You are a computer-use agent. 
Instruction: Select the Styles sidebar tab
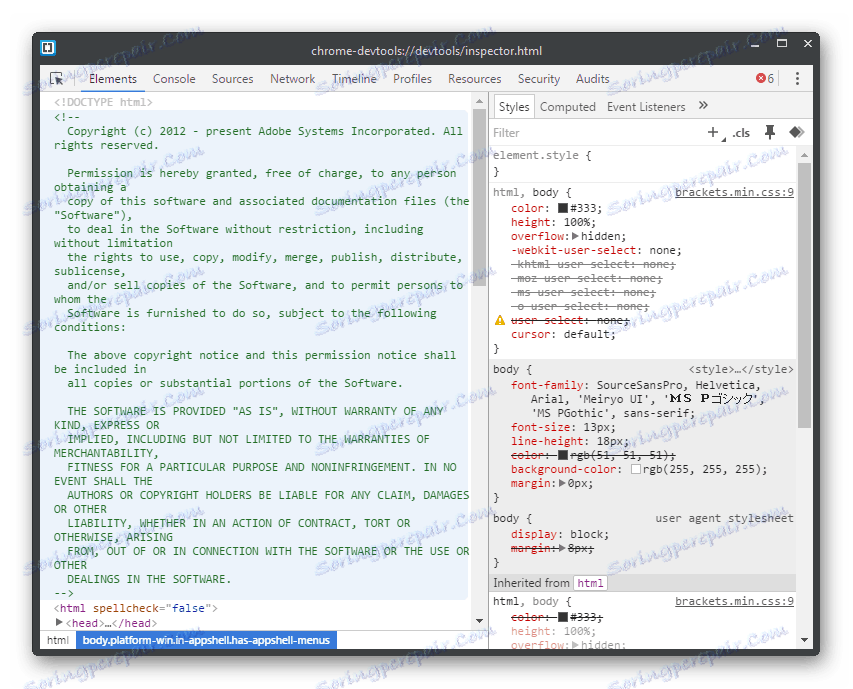tap(514, 107)
